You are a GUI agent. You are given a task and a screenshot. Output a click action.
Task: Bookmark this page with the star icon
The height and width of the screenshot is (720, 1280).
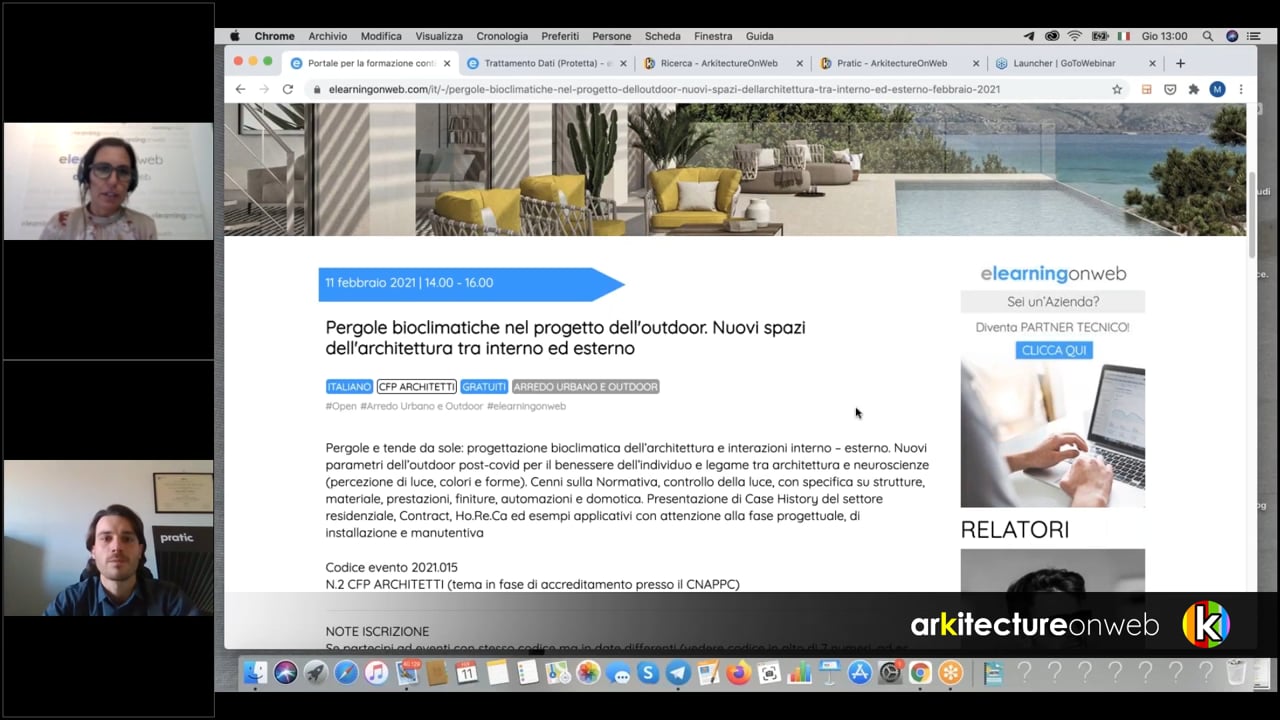click(1117, 89)
